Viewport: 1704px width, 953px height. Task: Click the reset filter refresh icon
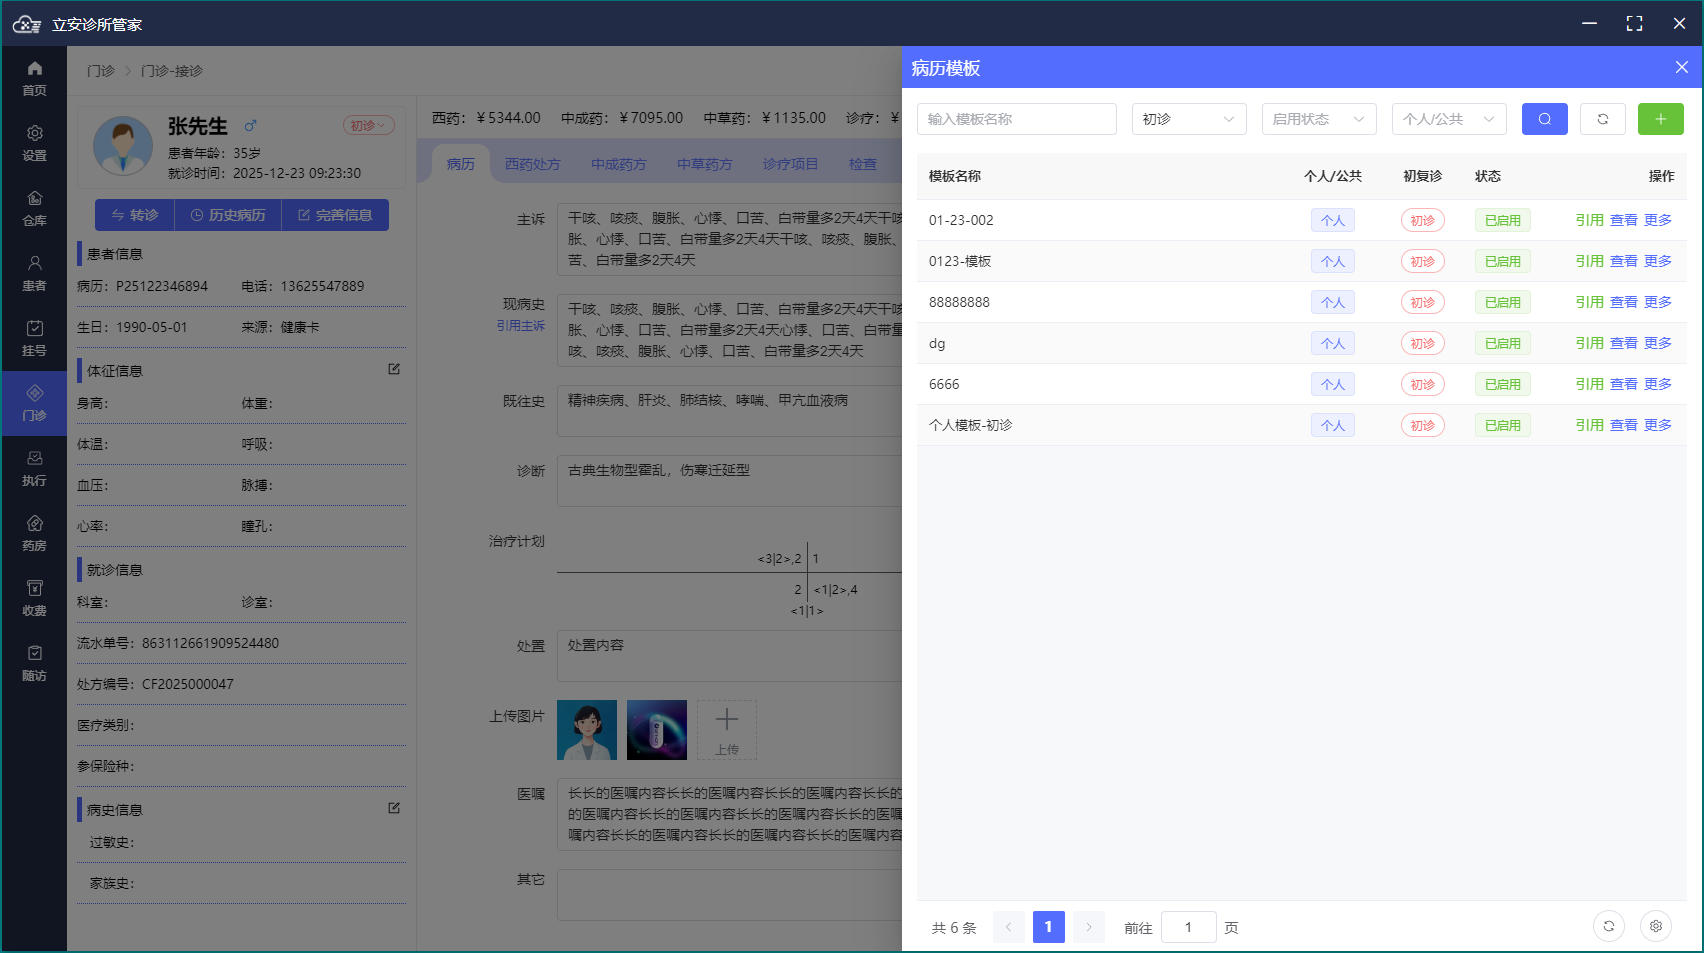1602,119
